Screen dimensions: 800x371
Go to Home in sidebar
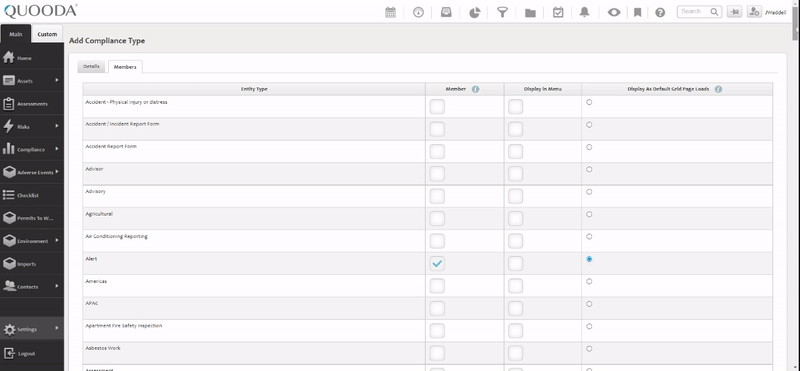tap(32, 58)
